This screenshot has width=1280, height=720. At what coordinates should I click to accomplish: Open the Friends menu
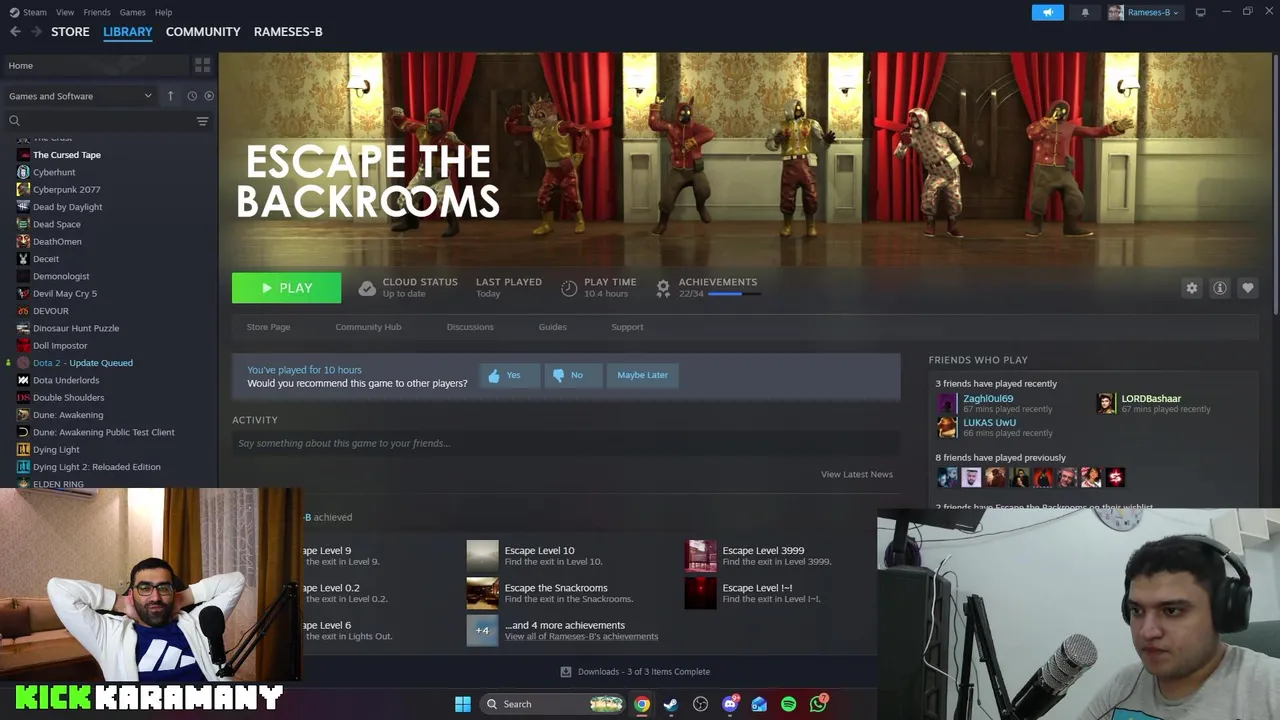coord(97,12)
